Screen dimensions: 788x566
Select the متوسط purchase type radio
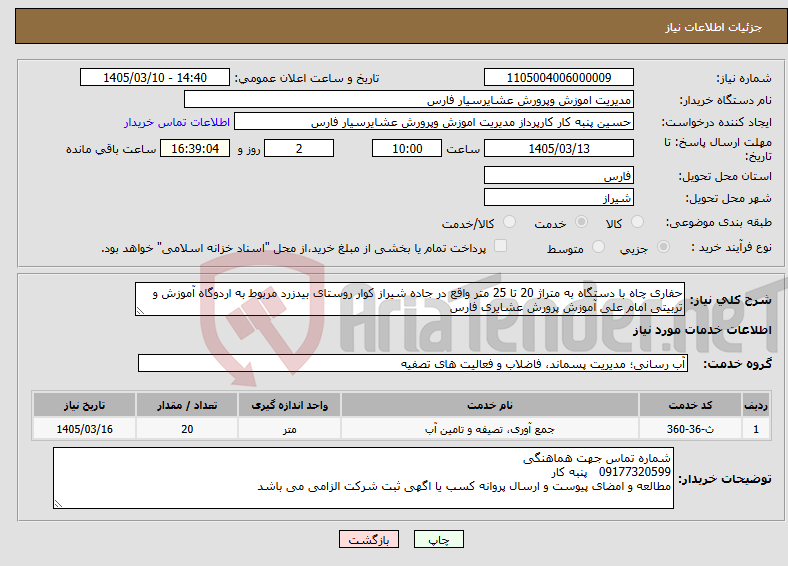coord(598,246)
